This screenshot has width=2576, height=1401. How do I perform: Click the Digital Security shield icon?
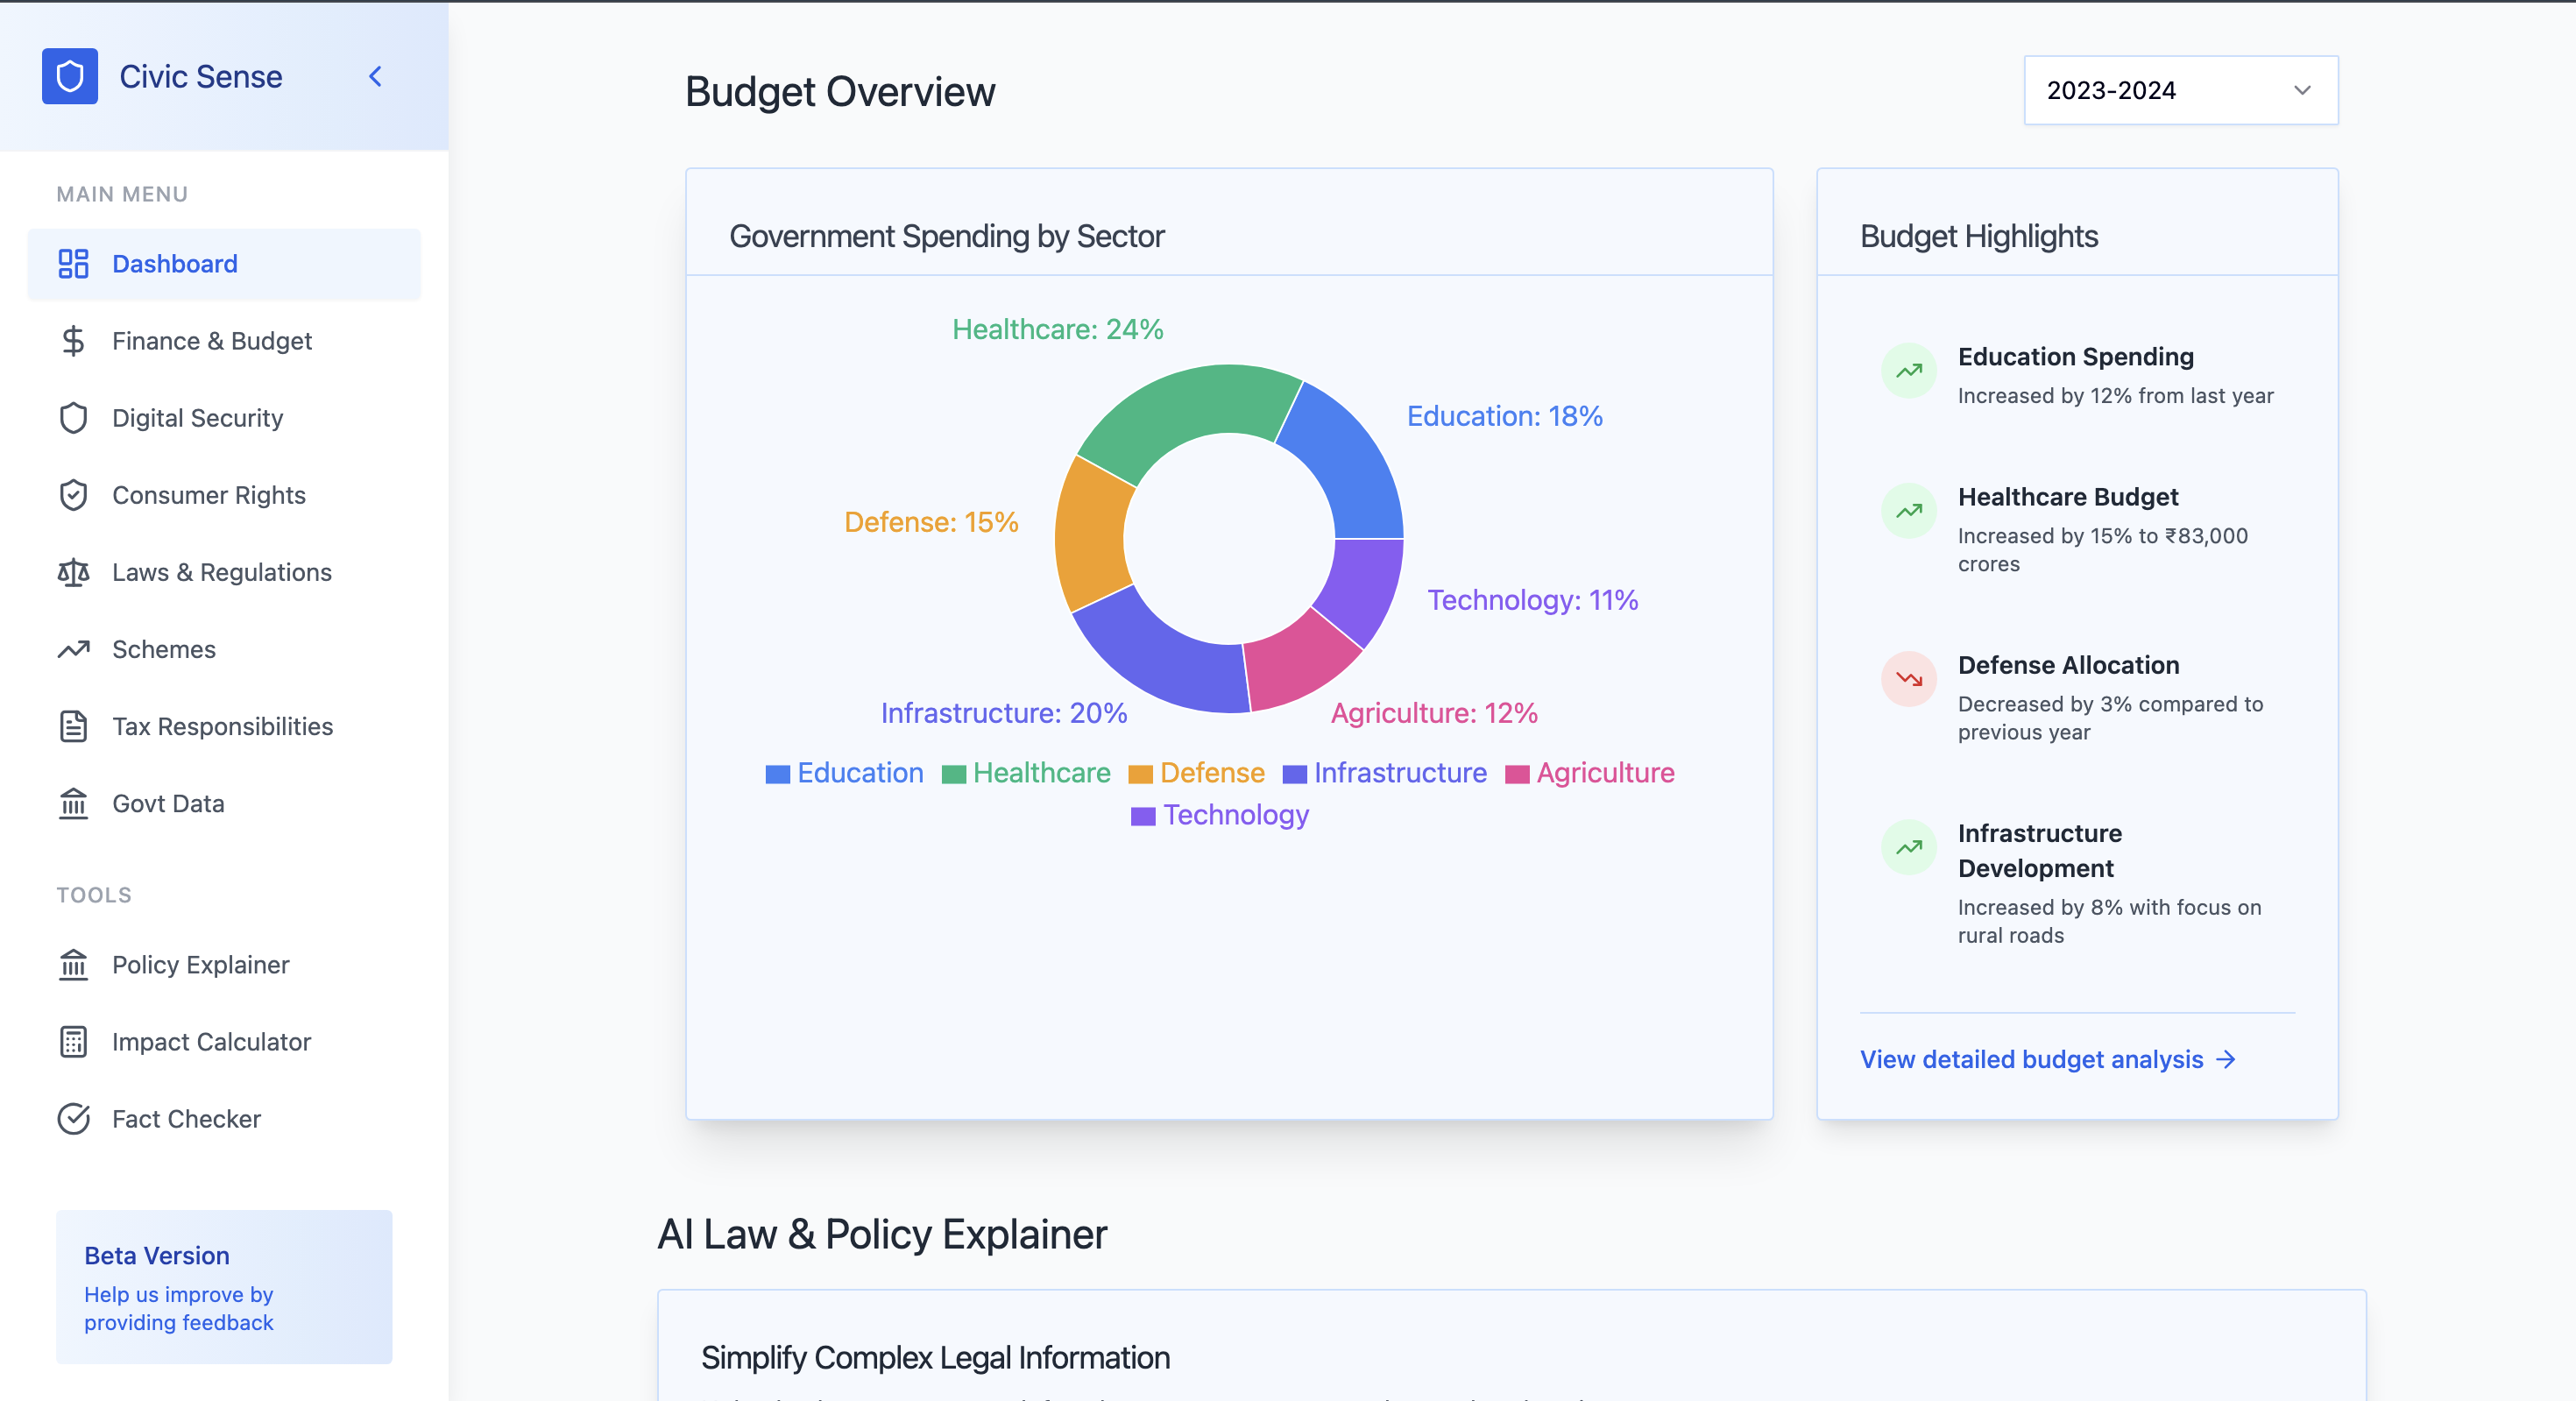coord(73,418)
